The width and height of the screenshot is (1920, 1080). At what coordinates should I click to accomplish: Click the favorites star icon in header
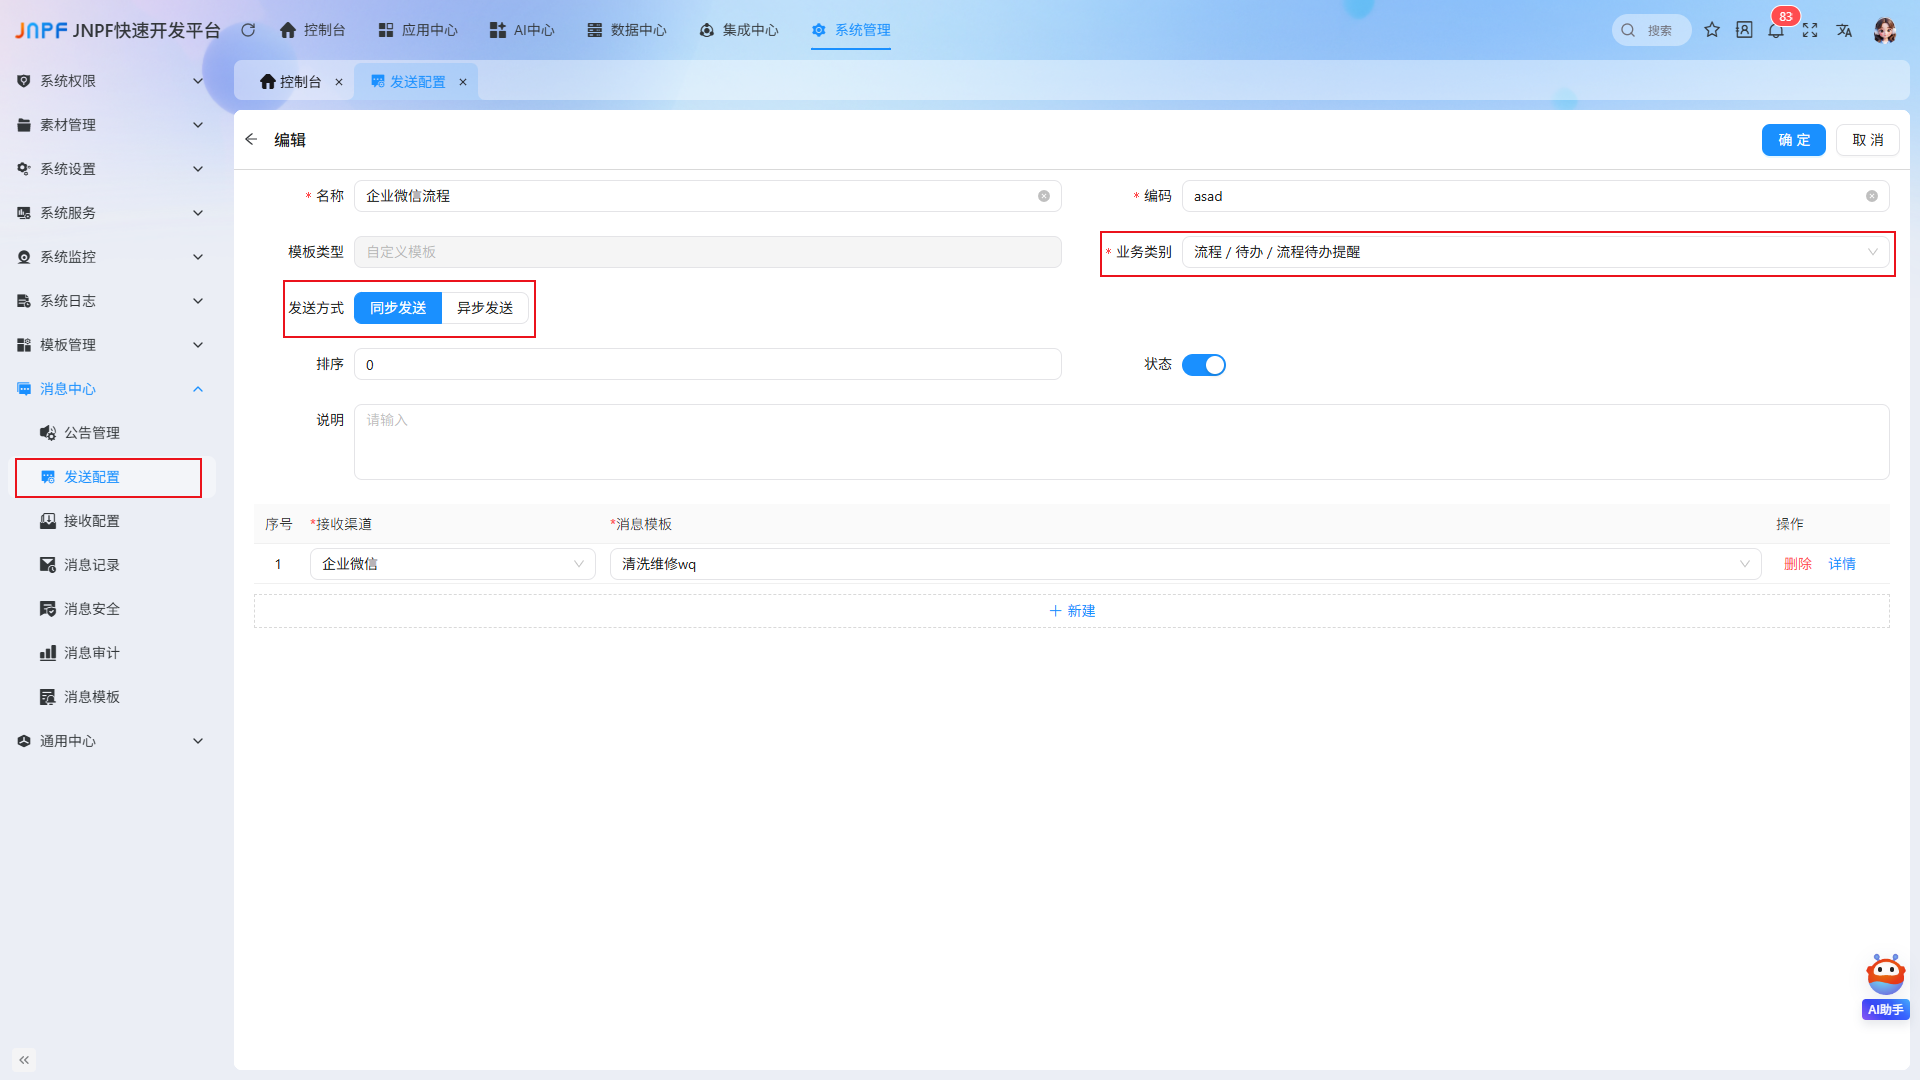click(1712, 30)
